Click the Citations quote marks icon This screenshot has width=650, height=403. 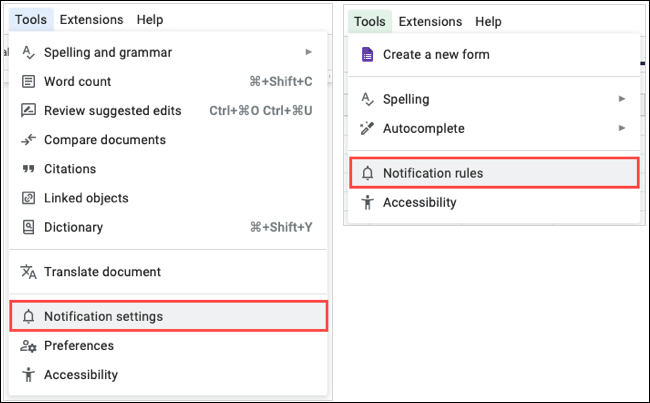click(28, 169)
